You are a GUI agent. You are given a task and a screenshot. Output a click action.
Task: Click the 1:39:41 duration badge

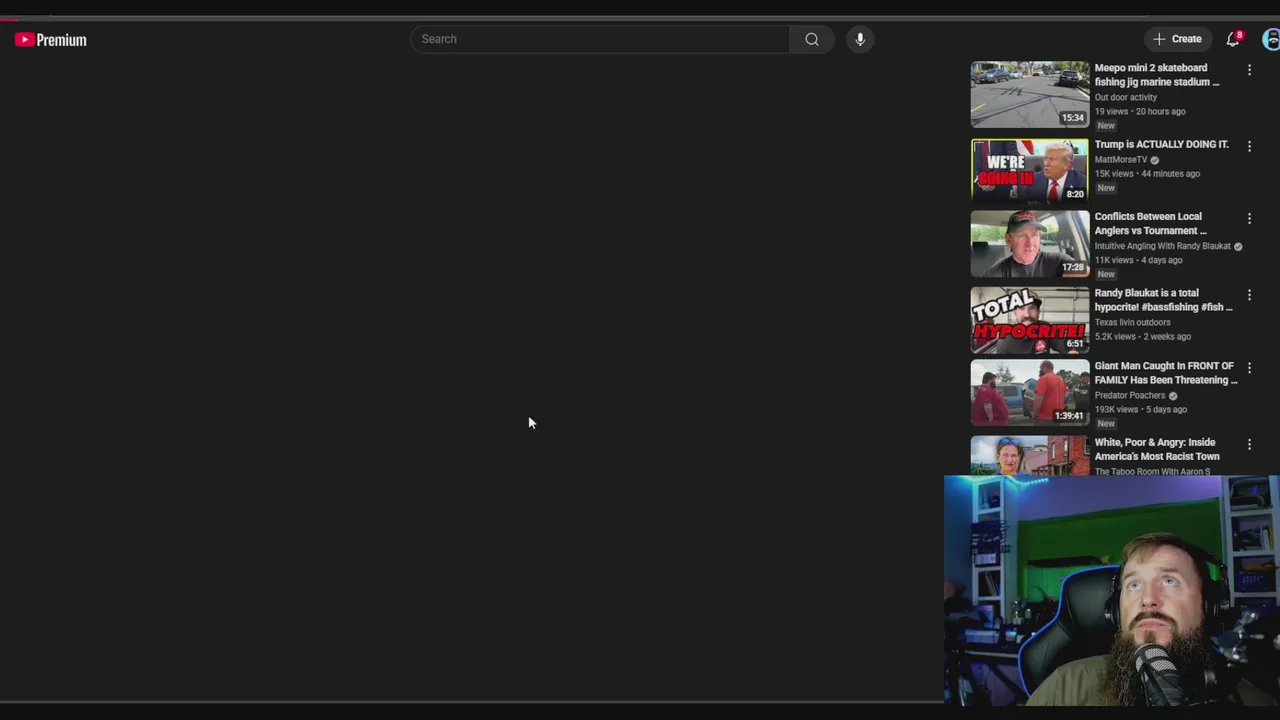(1069, 416)
